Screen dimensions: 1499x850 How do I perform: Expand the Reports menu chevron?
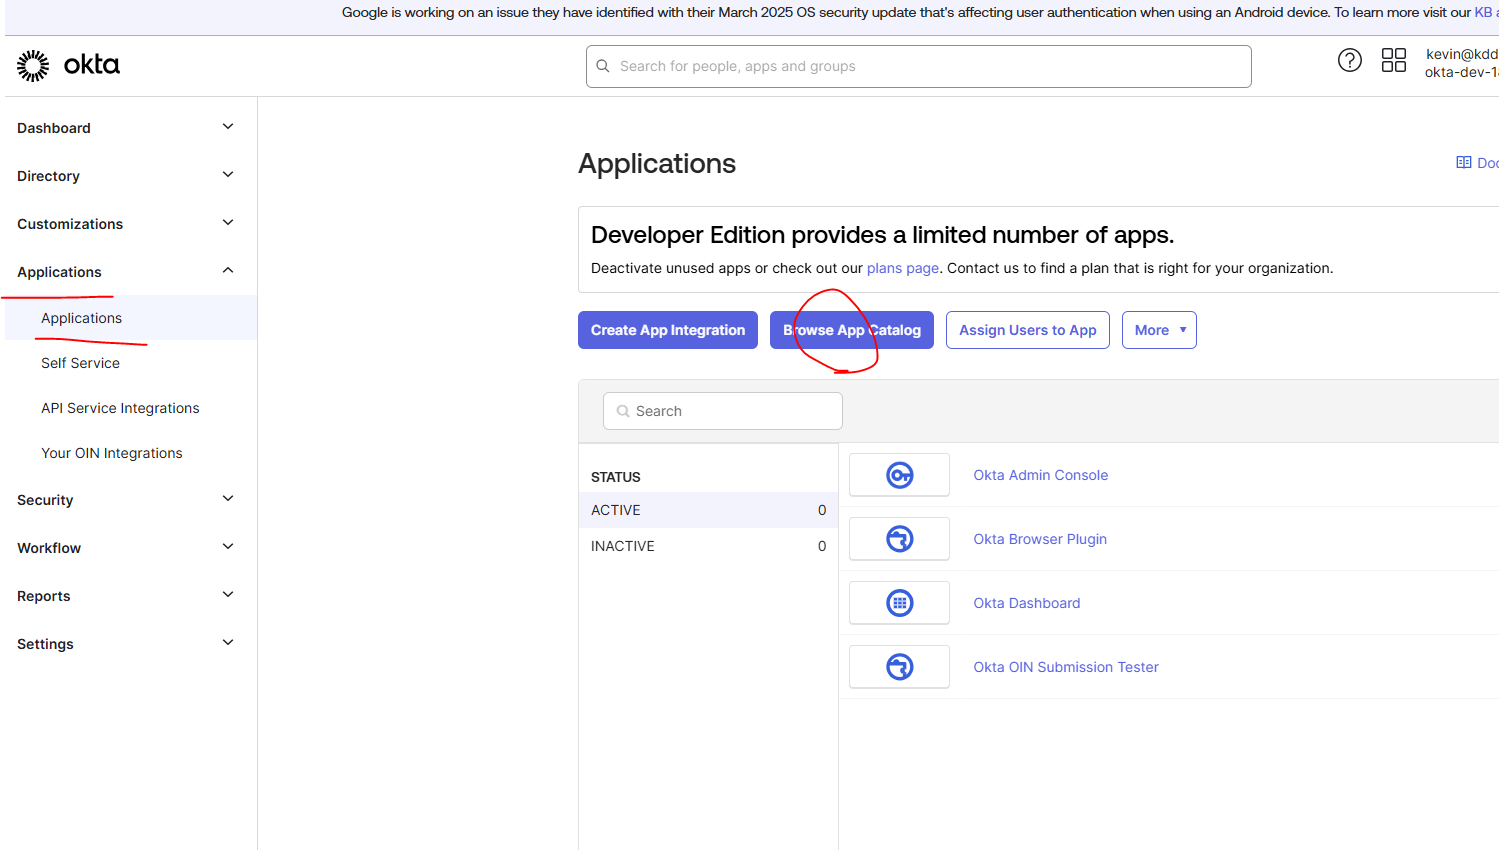(x=228, y=595)
